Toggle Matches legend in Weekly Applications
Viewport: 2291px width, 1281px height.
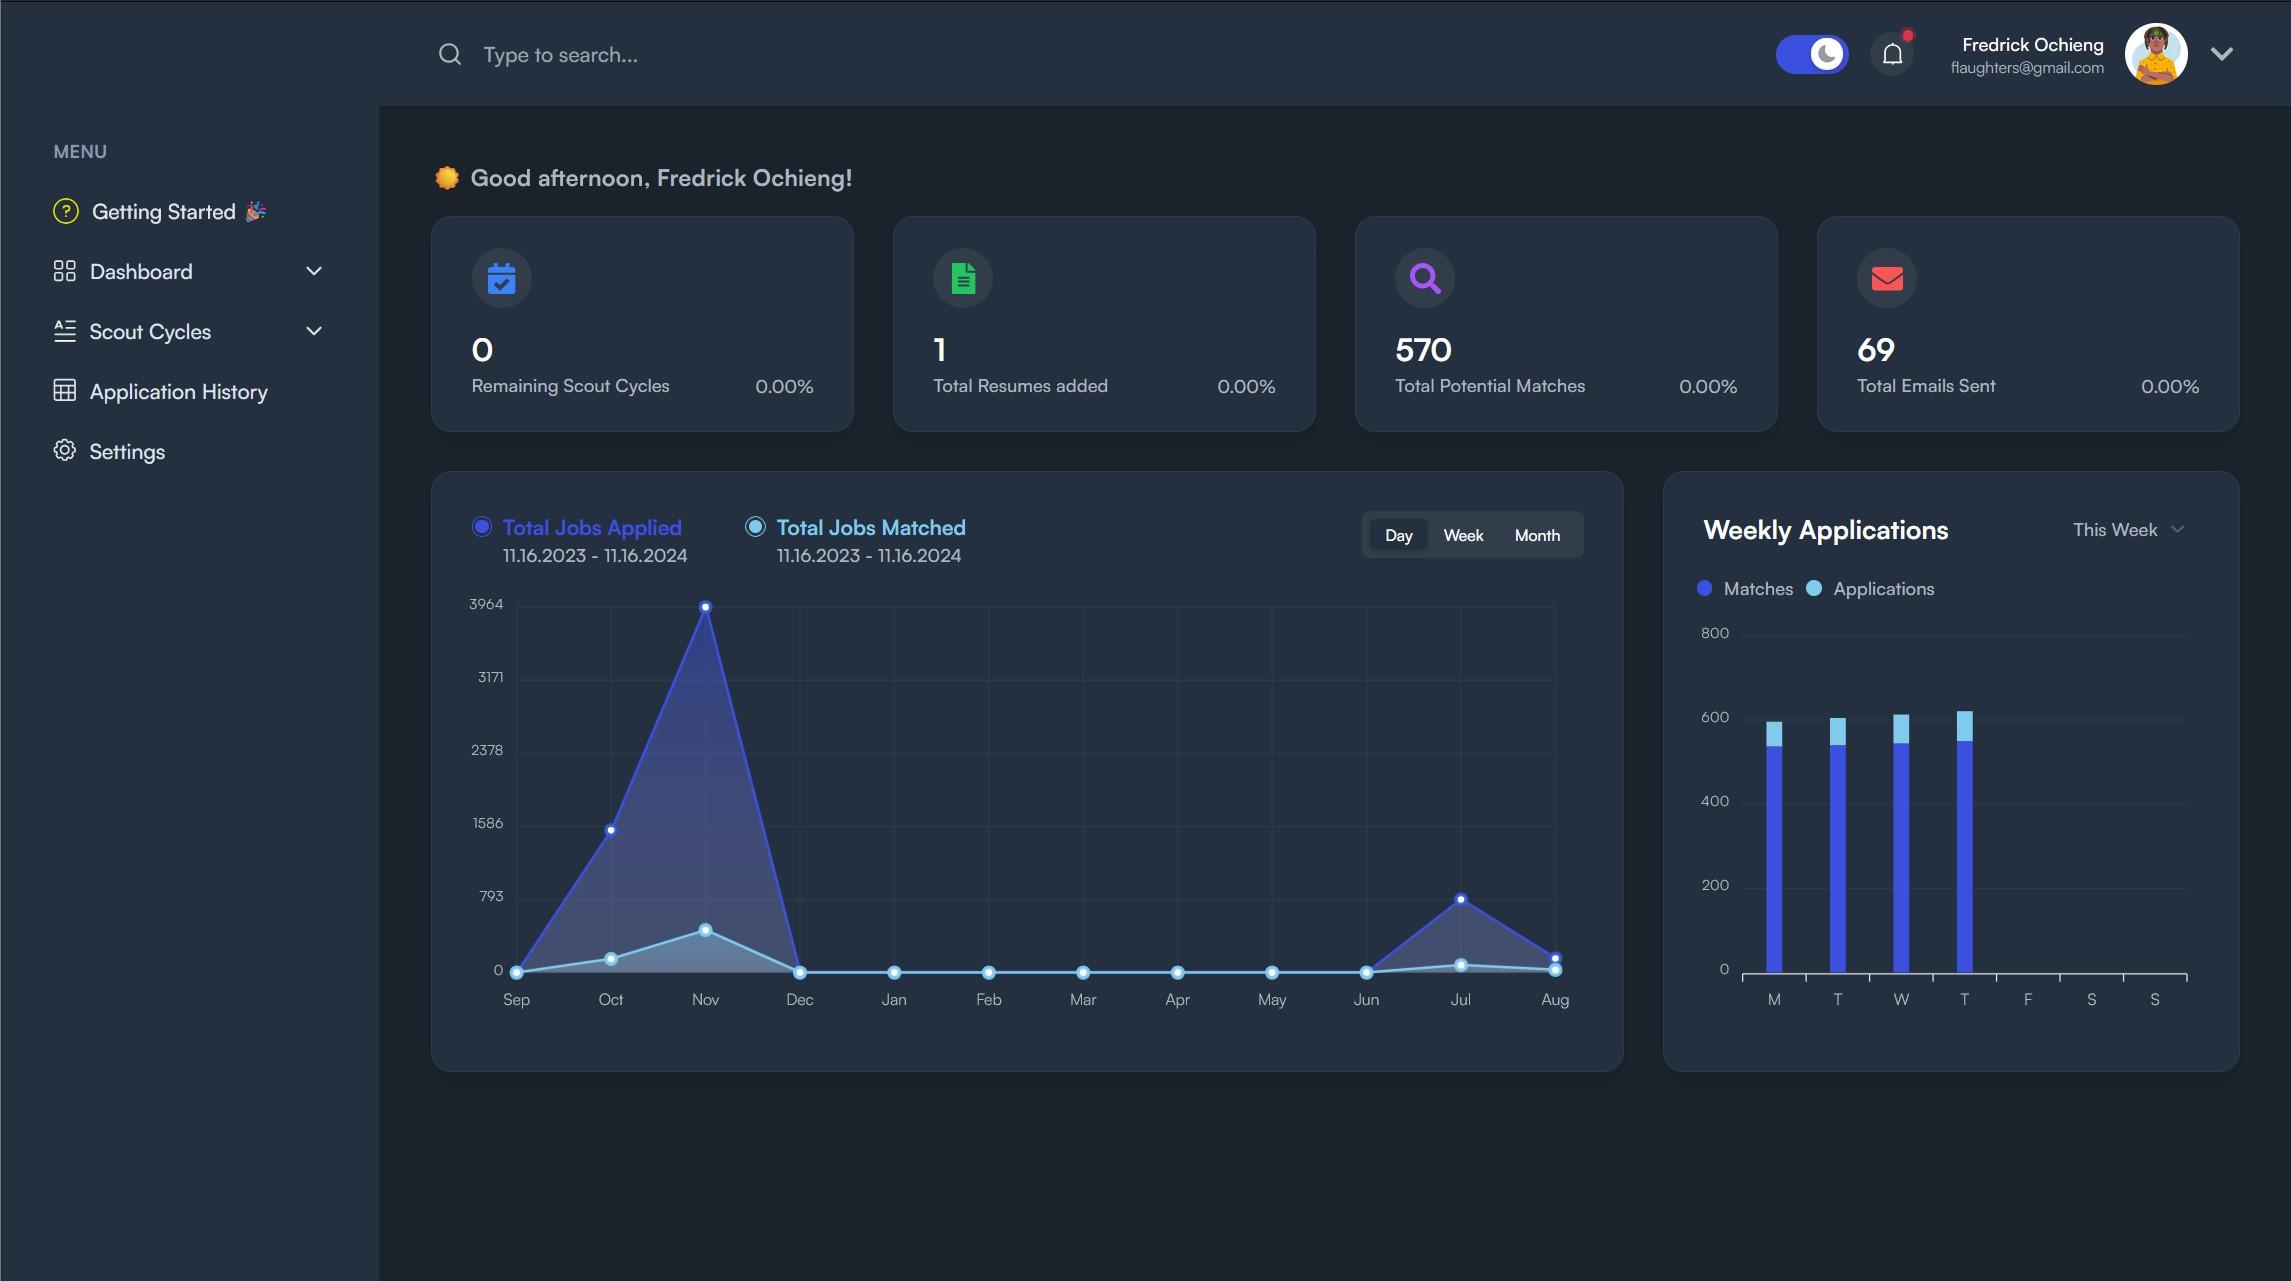click(1745, 589)
